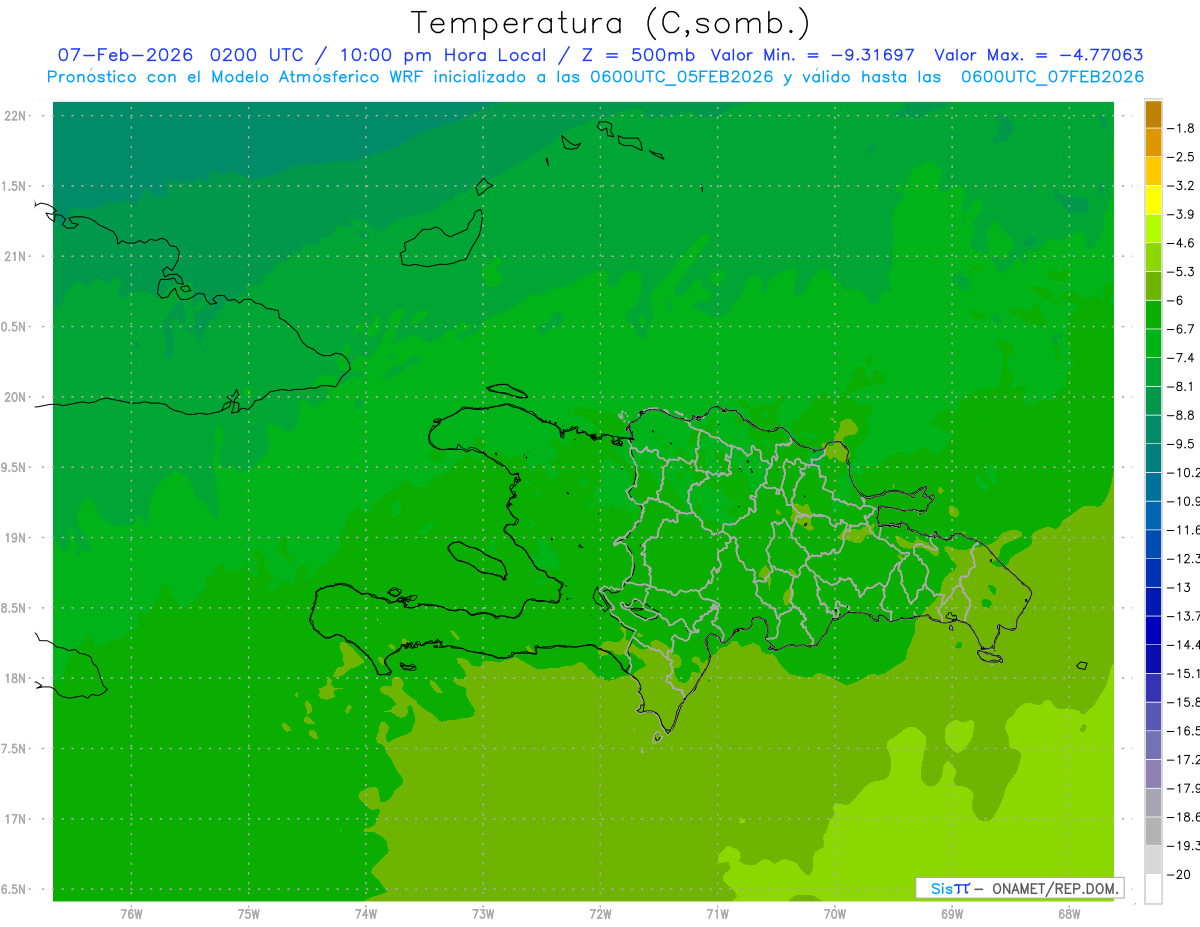
Task: Click the "-8.1" legend label
Action: (1181, 387)
